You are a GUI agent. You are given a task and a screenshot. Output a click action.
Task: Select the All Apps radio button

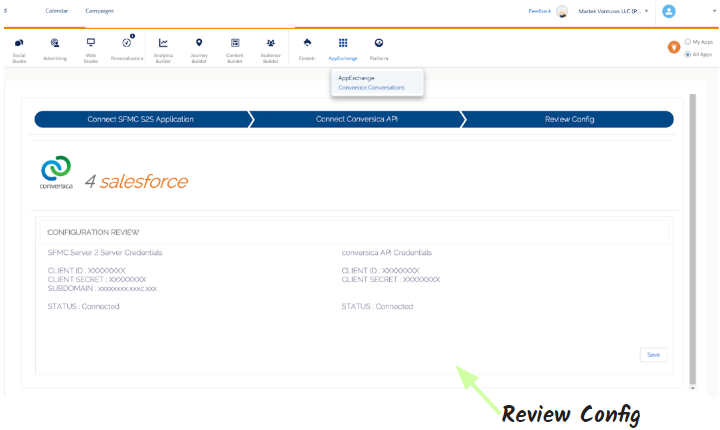click(x=687, y=54)
